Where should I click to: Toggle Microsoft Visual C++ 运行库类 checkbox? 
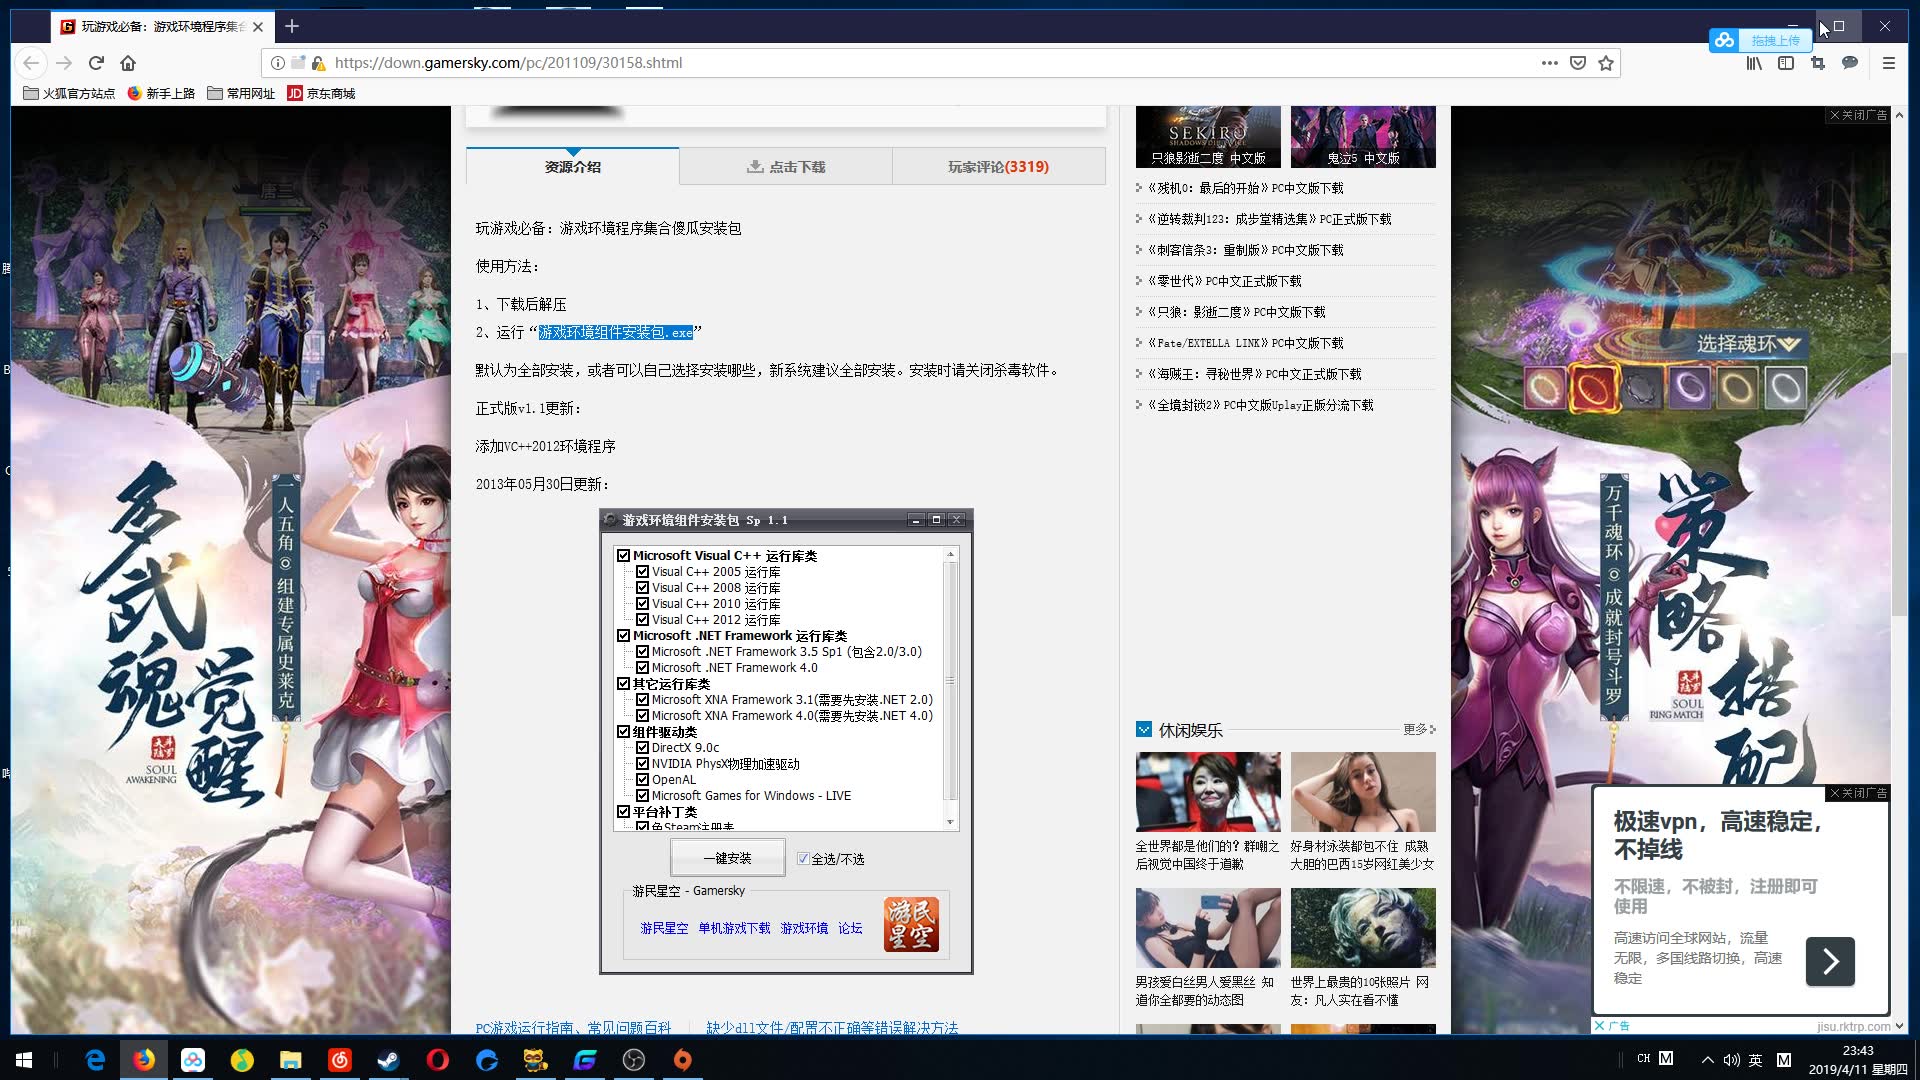pos(624,556)
